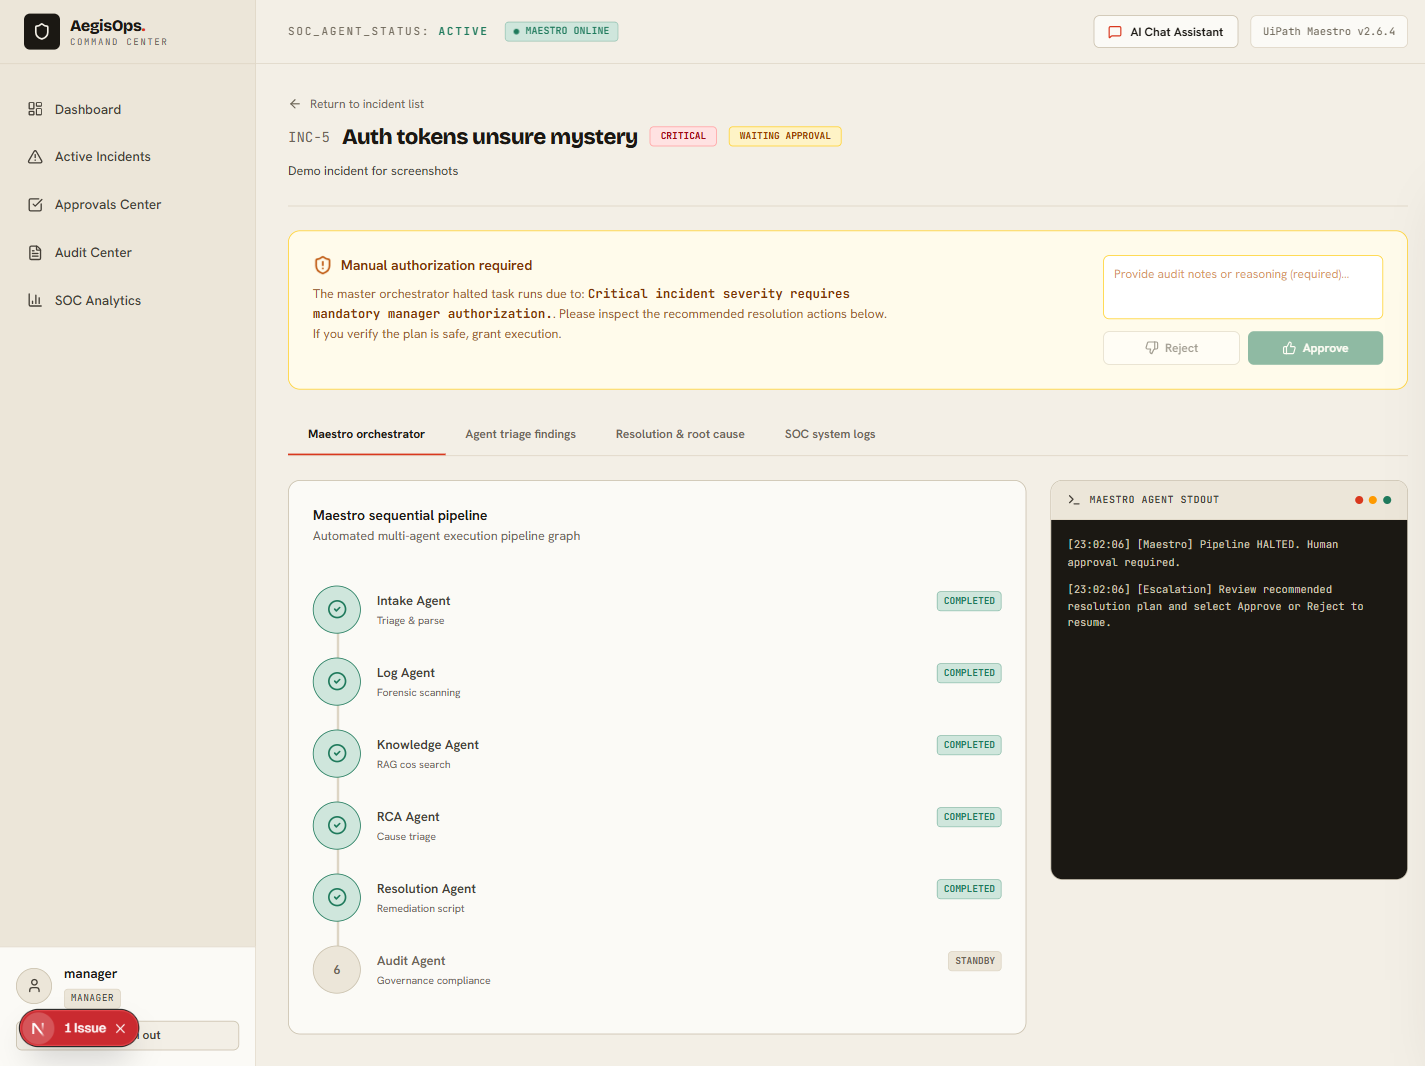Click the thumbs-down icon on Reject
Screen dimensions: 1425x1066
tap(1152, 348)
